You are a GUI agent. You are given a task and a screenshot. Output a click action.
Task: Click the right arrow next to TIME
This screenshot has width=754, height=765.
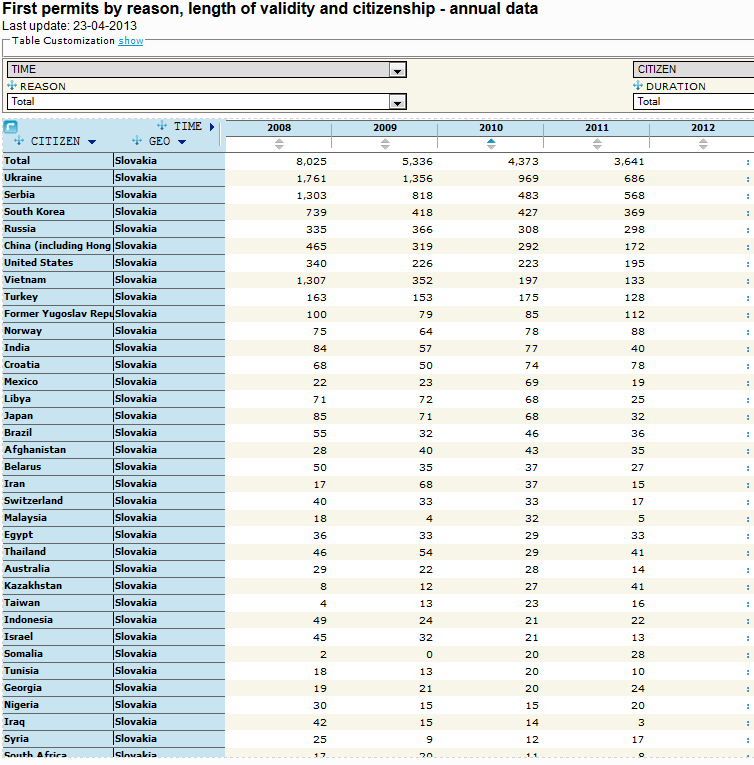click(212, 127)
